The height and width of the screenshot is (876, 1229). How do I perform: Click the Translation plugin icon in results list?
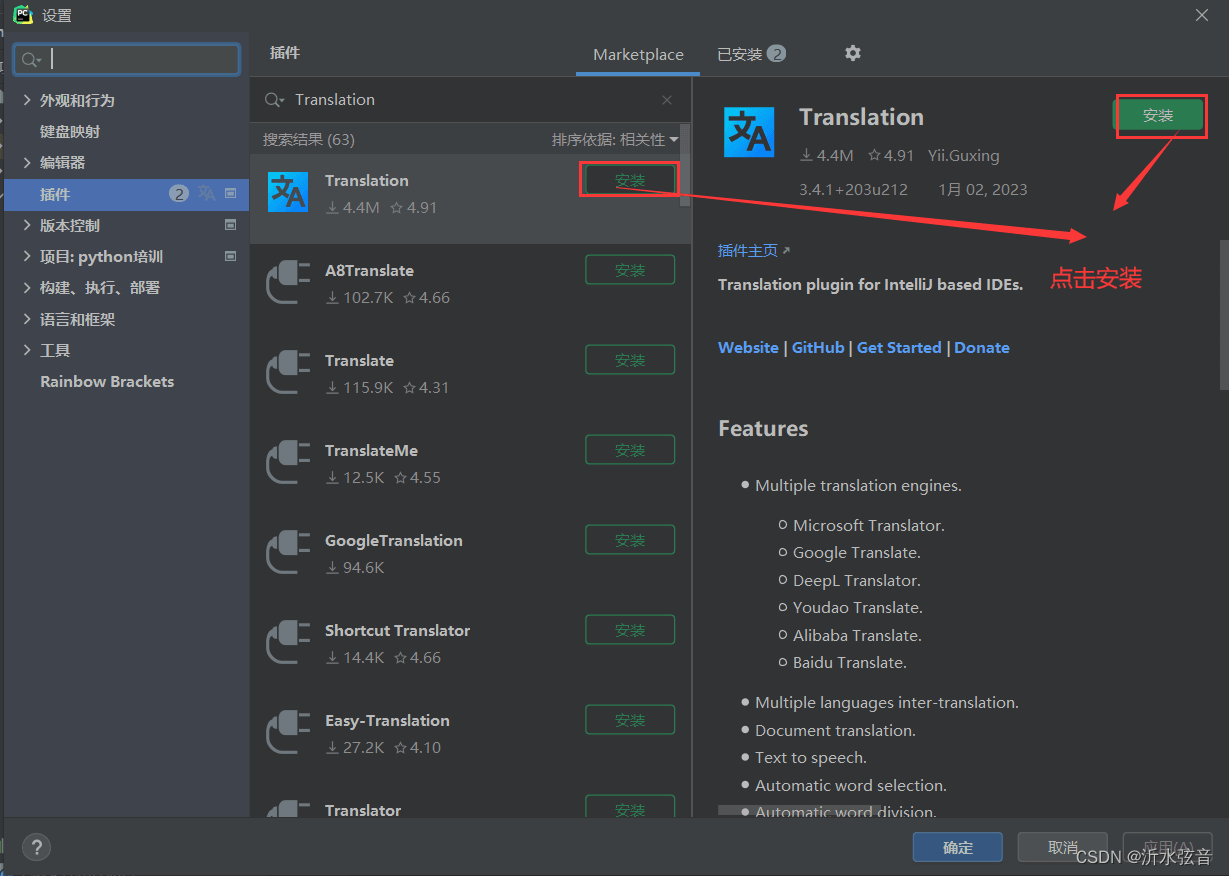(x=288, y=192)
